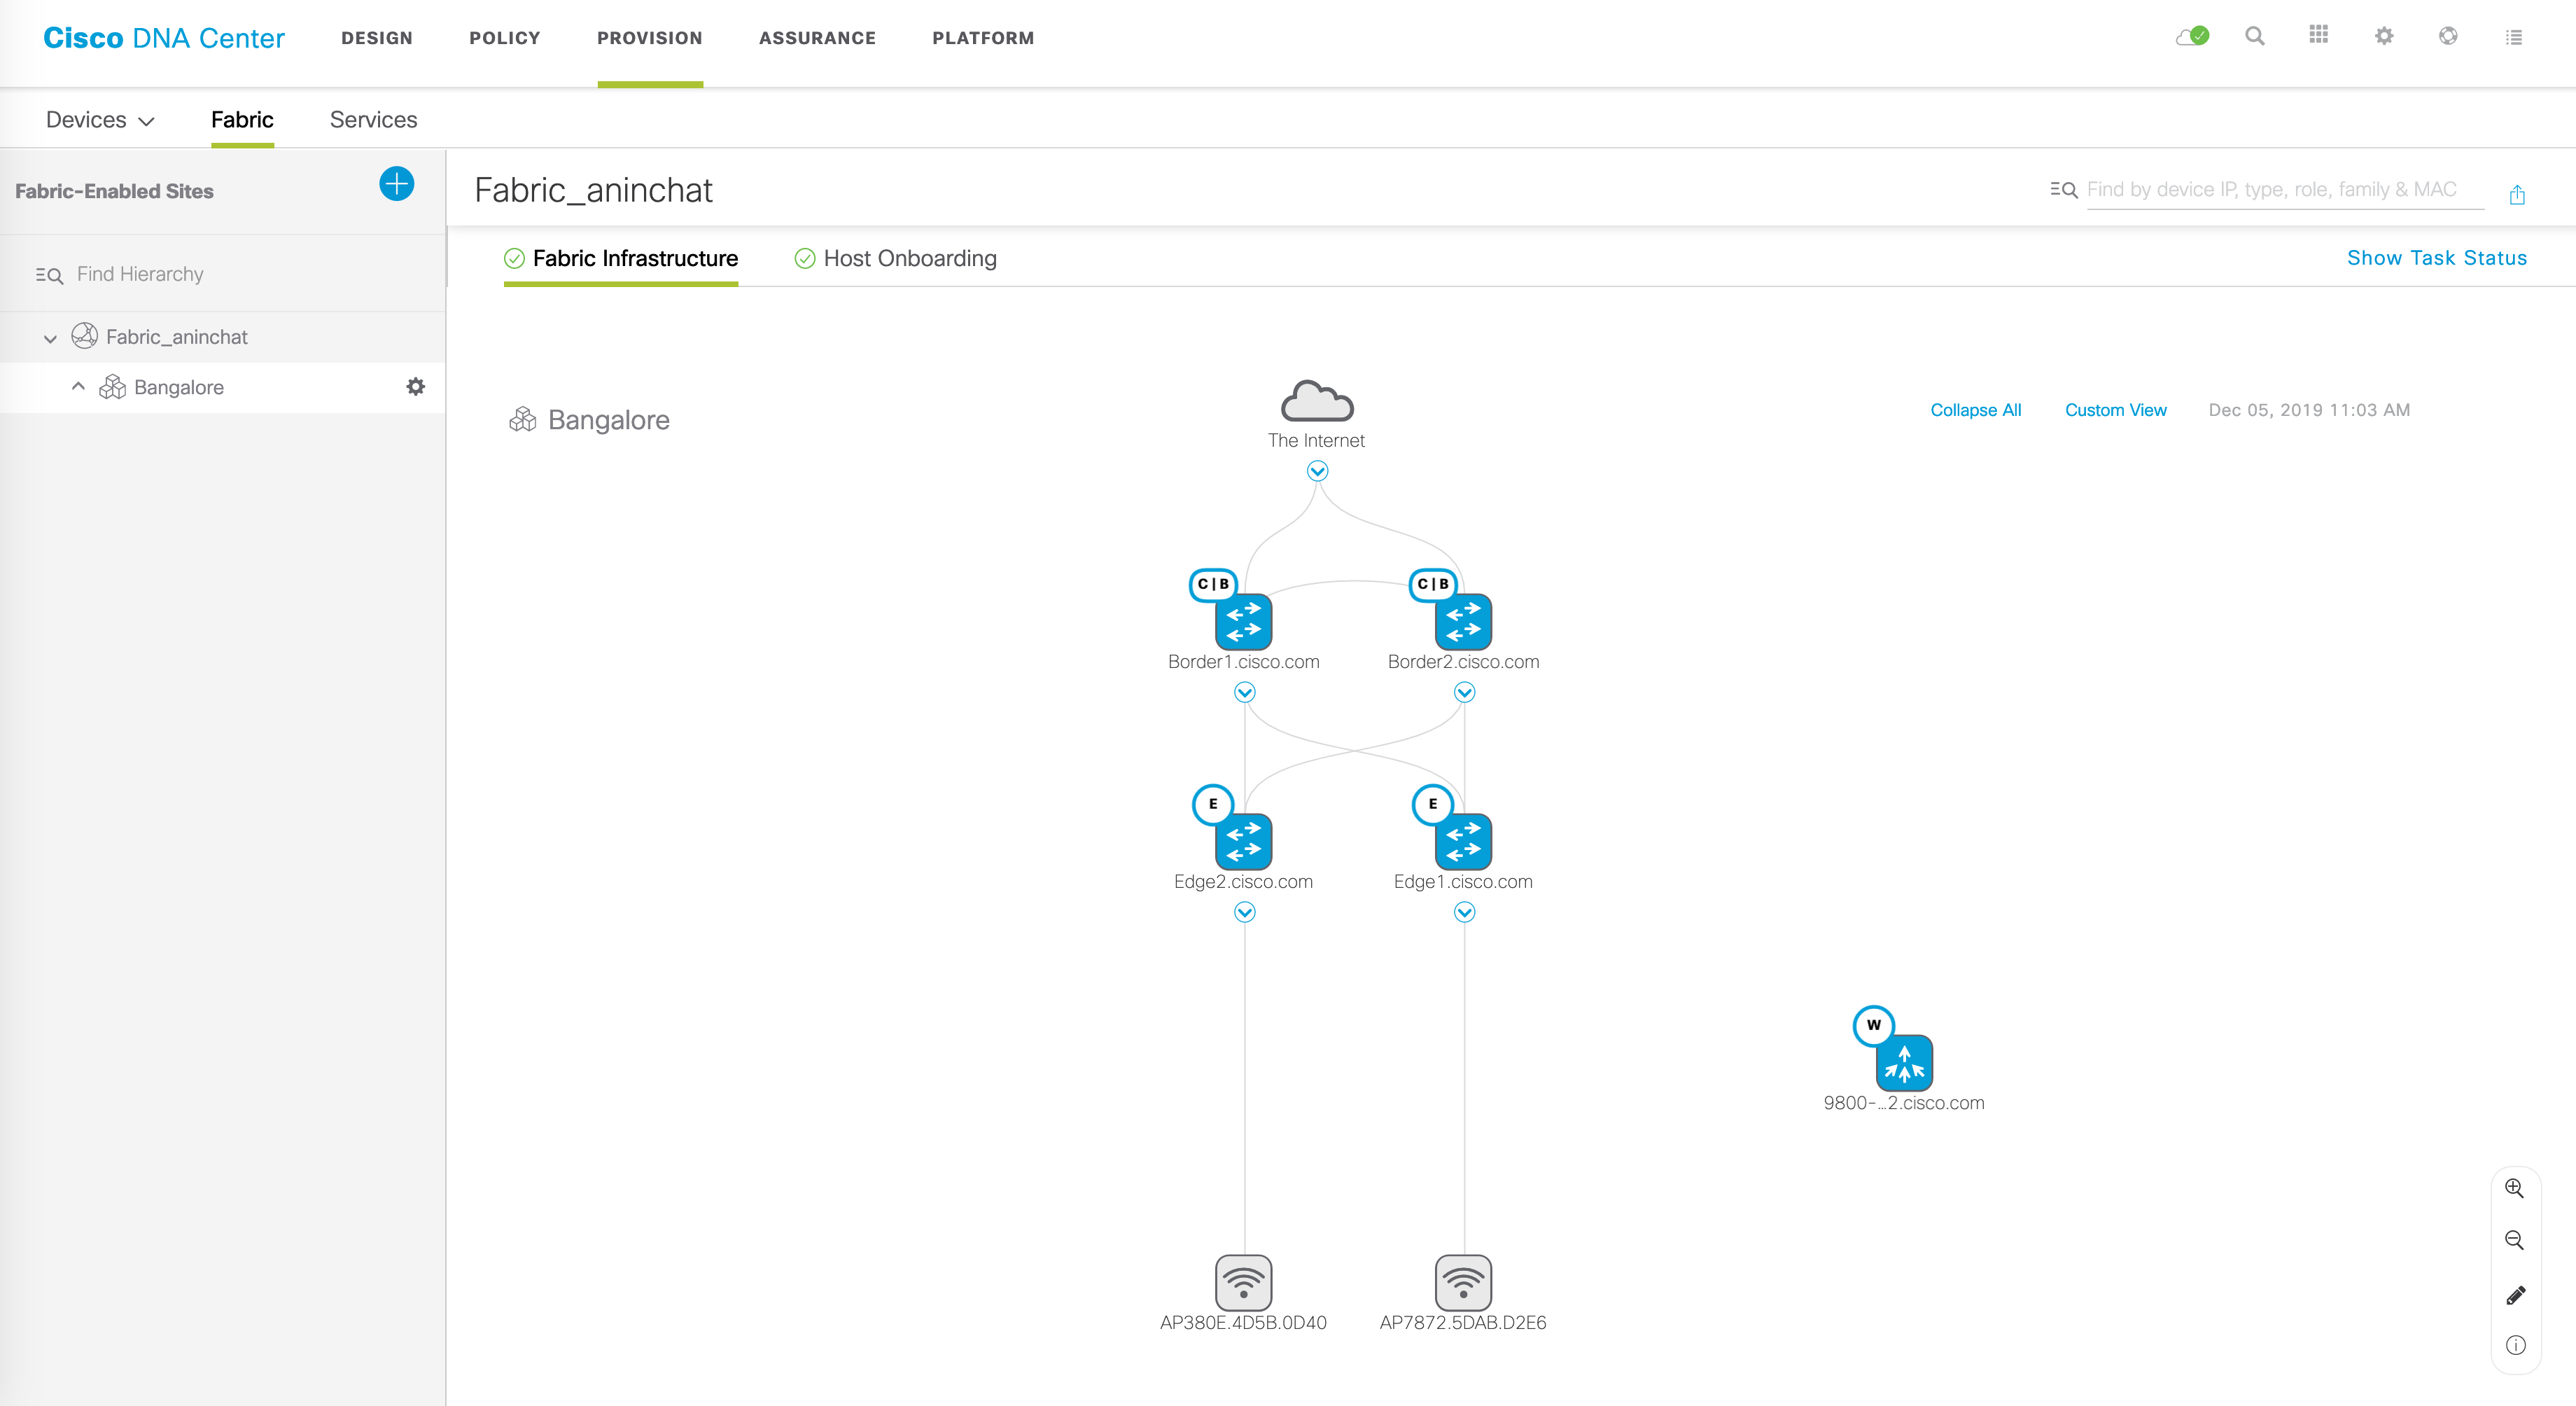Screen dimensions: 2576x1406
Task: Open the global search magnifier icon
Action: click(2255, 36)
